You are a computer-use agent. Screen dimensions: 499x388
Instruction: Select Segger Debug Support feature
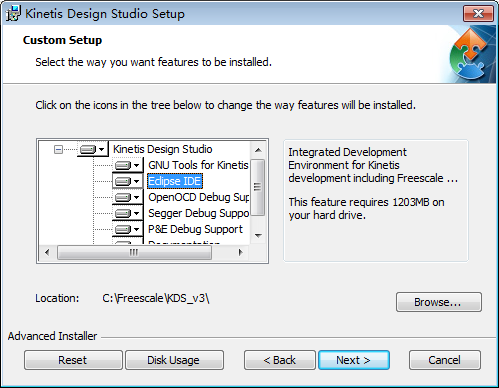point(199,213)
